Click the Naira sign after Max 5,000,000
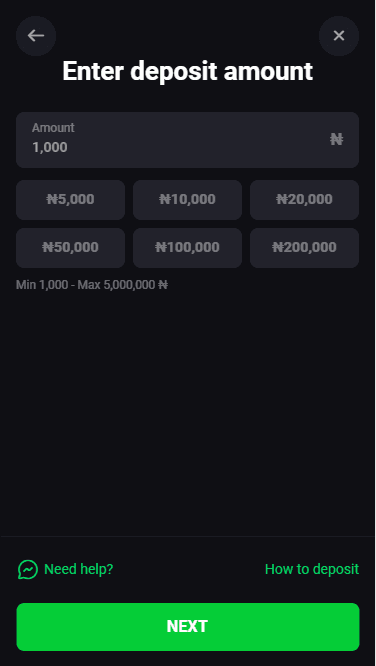Image resolution: width=376 pixels, height=666 pixels. tap(163, 285)
